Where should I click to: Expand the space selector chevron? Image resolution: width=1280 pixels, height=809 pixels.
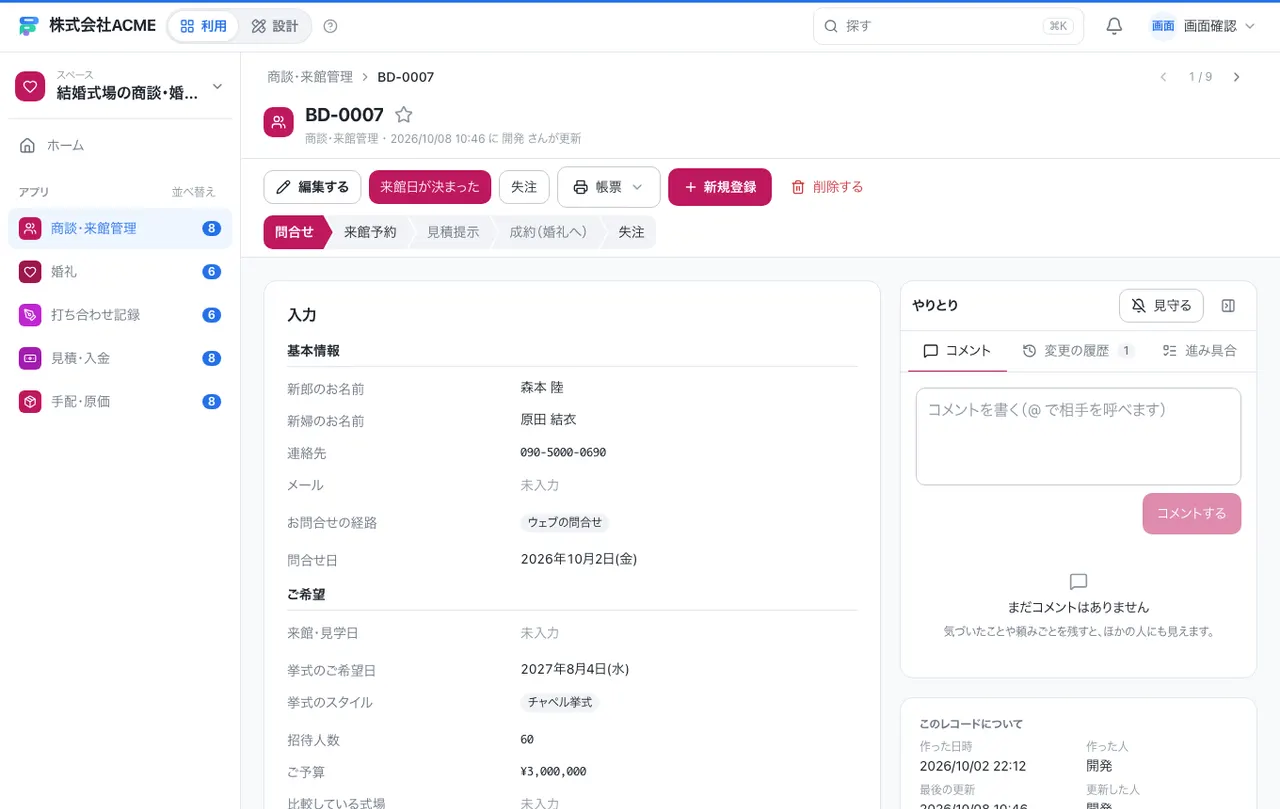(218, 87)
